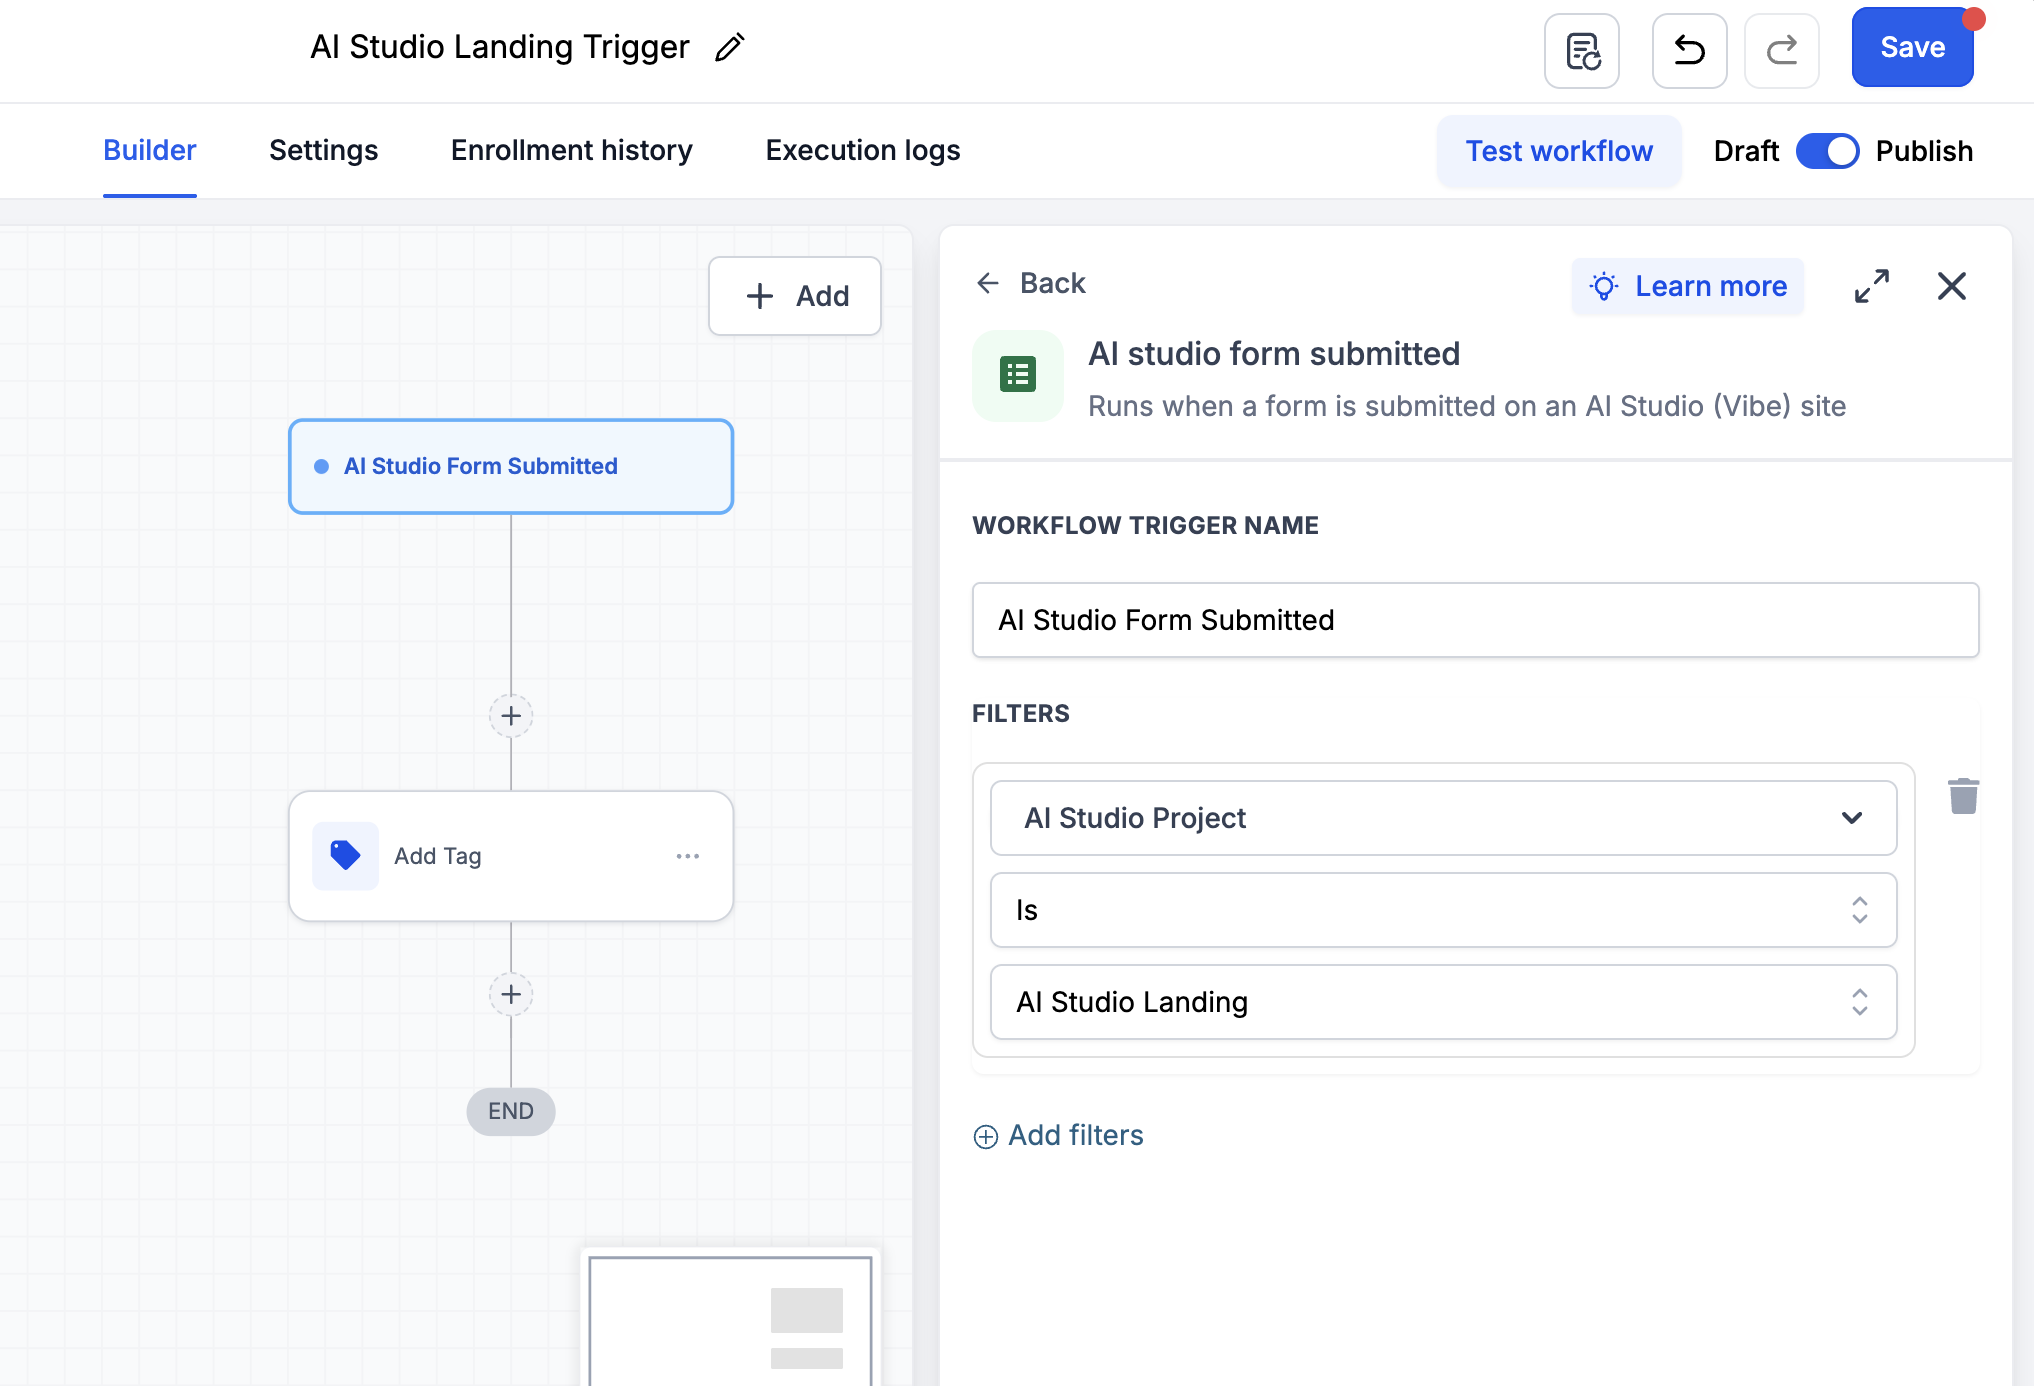Image resolution: width=2034 pixels, height=1386 pixels.
Task: Go Back in the trigger panel
Action: 1031,283
